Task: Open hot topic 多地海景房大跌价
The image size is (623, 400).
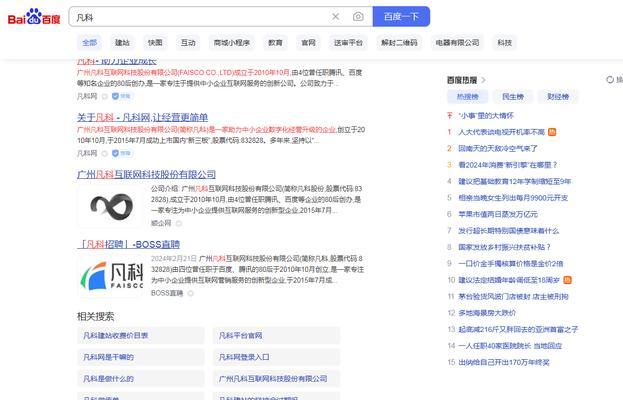Action: tap(487, 313)
